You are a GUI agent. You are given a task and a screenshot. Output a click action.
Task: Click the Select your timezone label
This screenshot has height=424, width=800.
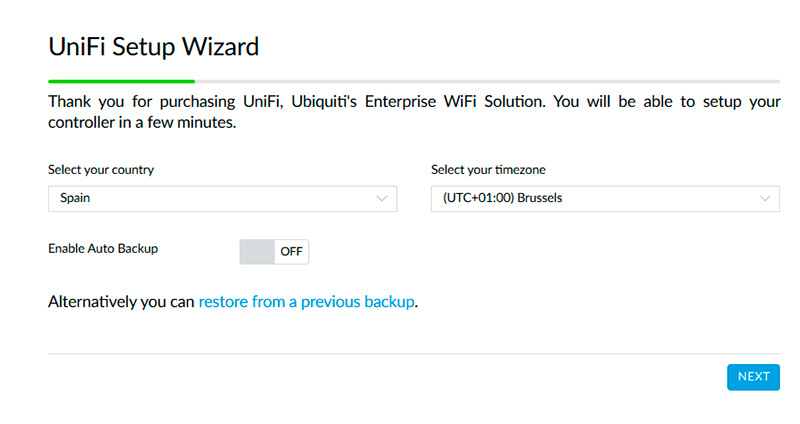point(488,170)
